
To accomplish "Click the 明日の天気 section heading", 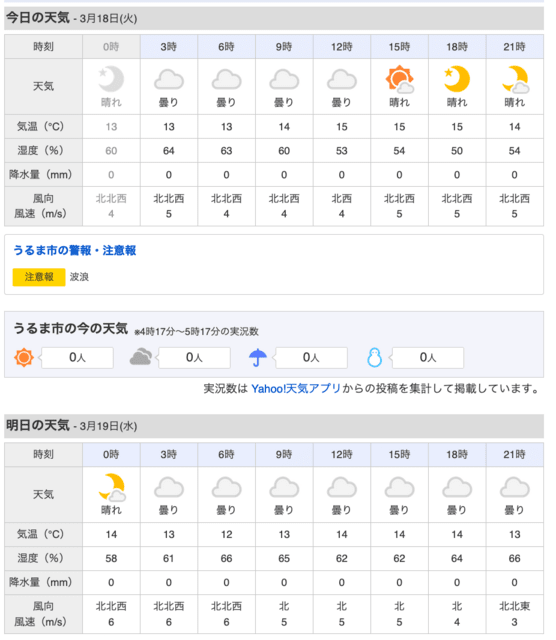I will click(38, 425).
